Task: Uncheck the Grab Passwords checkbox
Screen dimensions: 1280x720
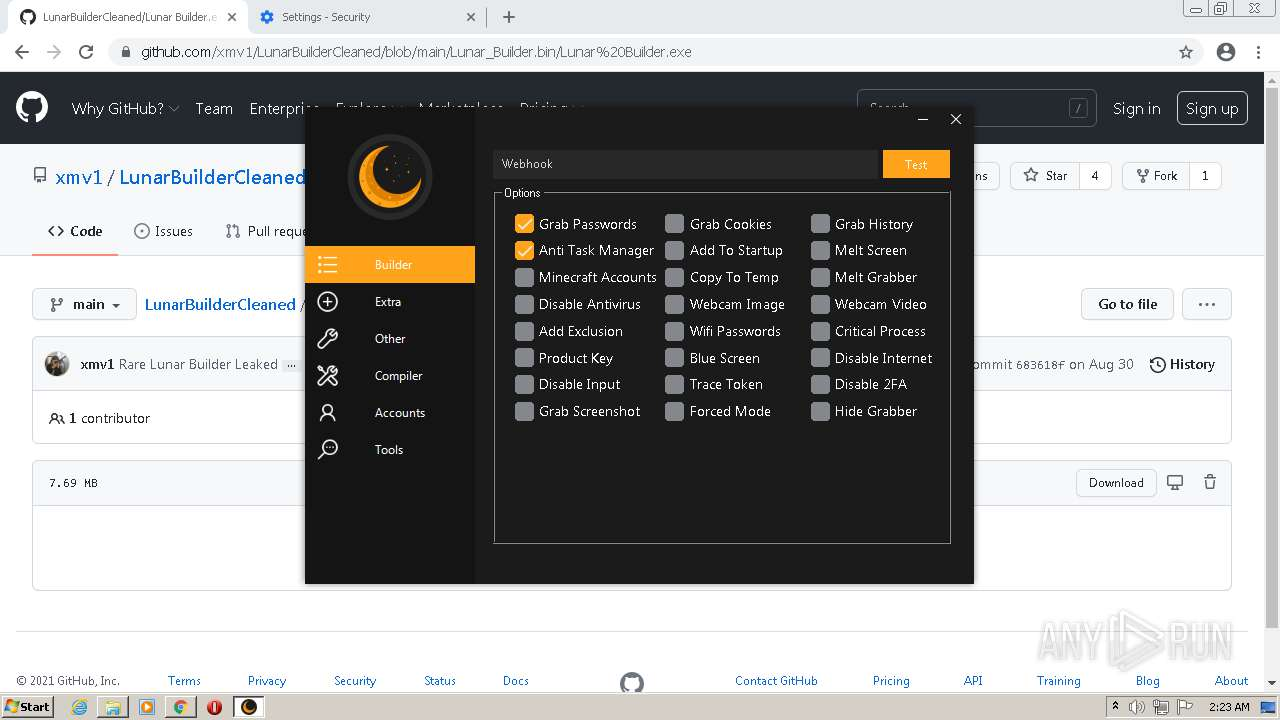Action: point(524,224)
